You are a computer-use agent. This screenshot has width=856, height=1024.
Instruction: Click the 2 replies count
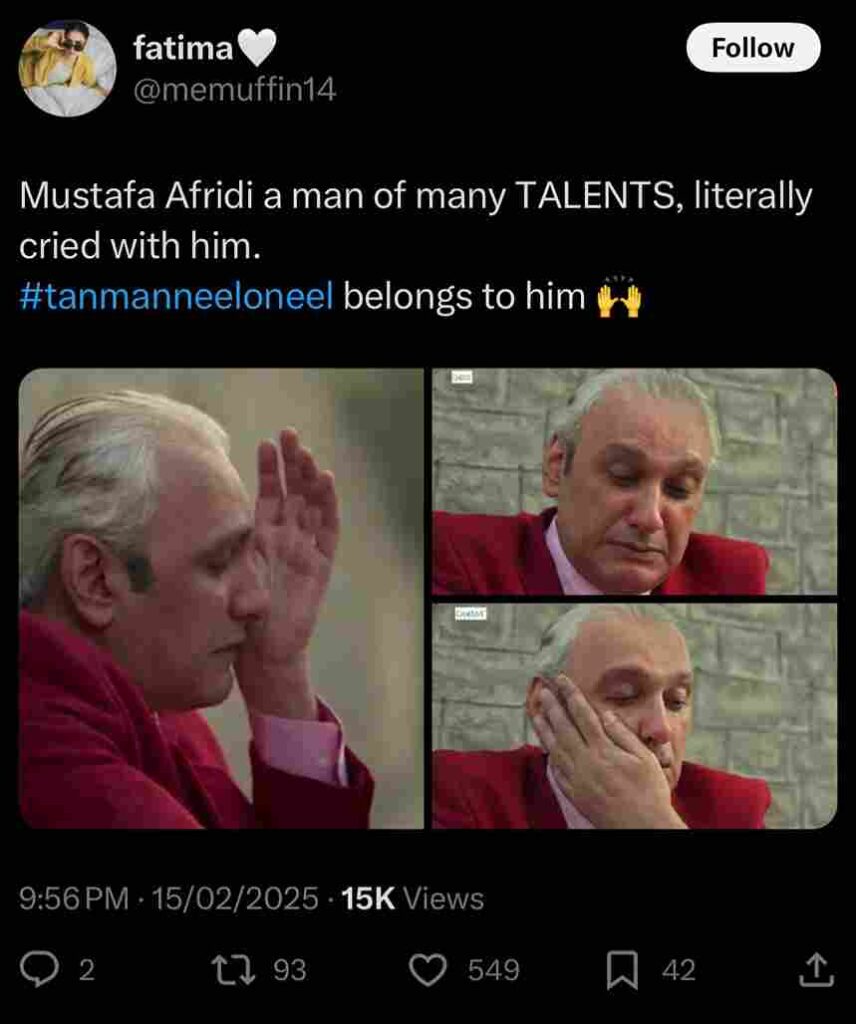coord(87,970)
